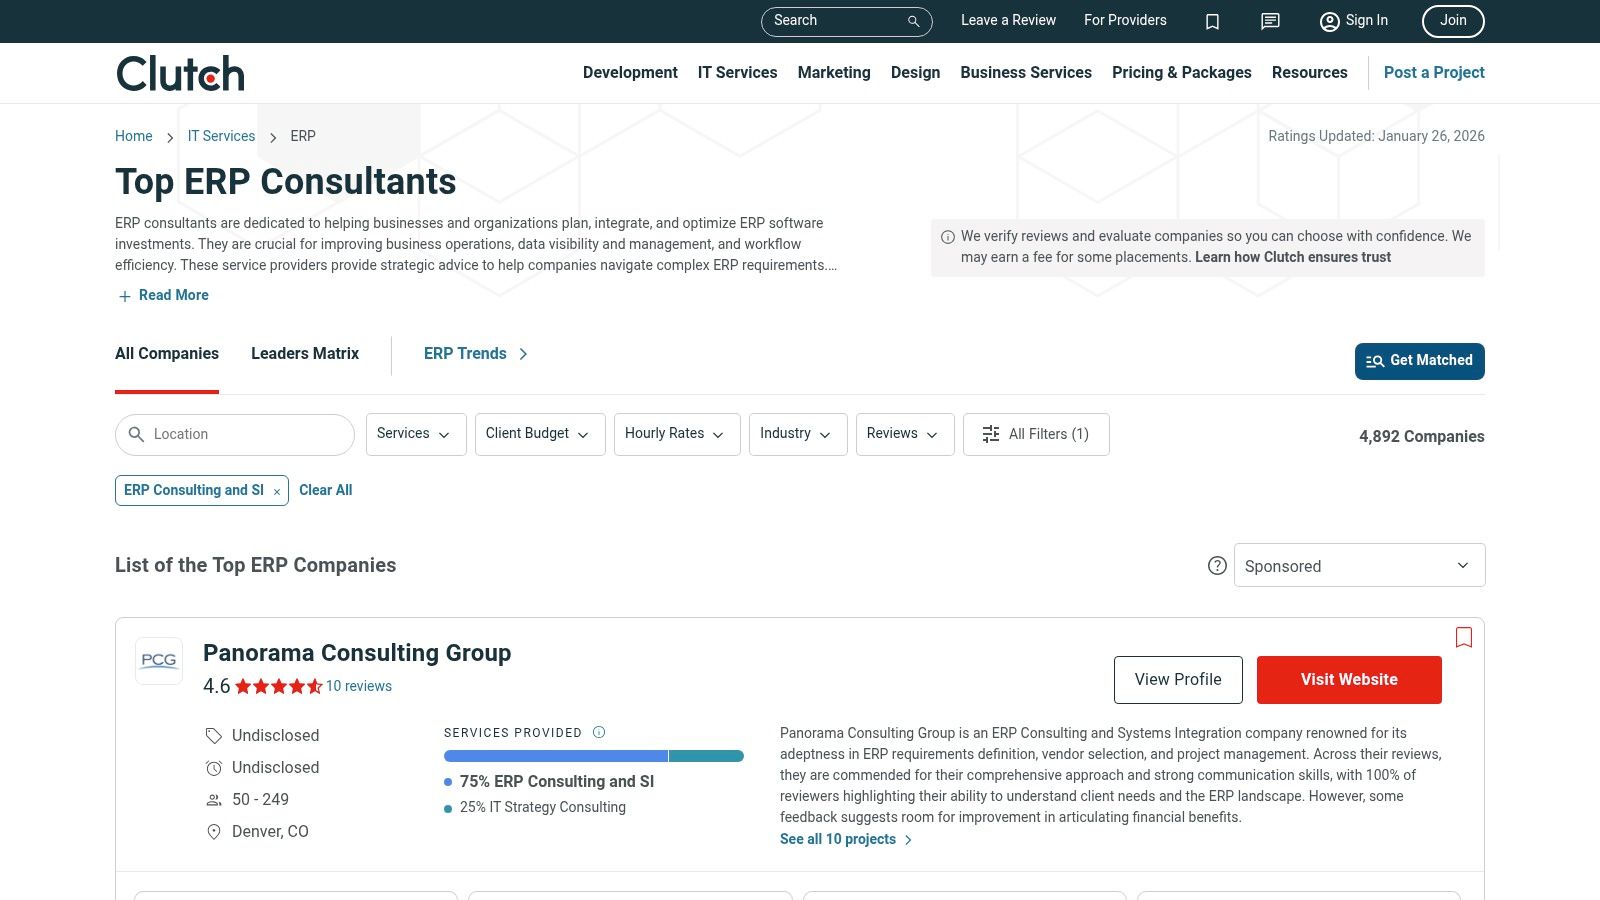
Task: Click the help icon beside Sponsored dropdown
Action: (1217, 565)
